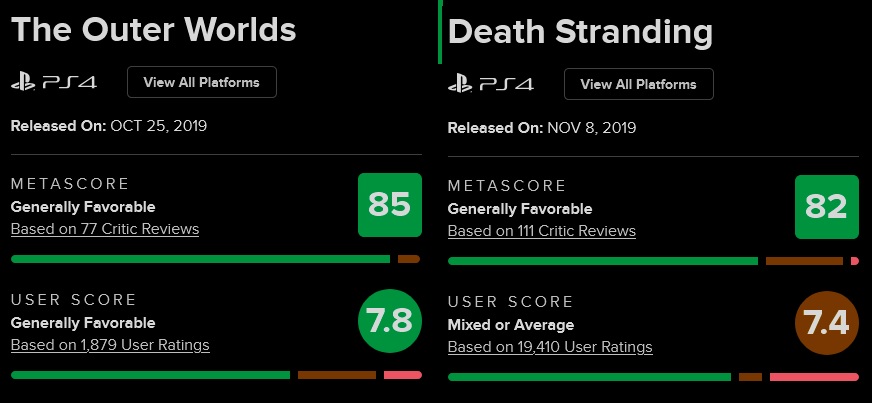Open Based on 77 Critic Reviews link
Screen dimensions: 872x403
105,229
